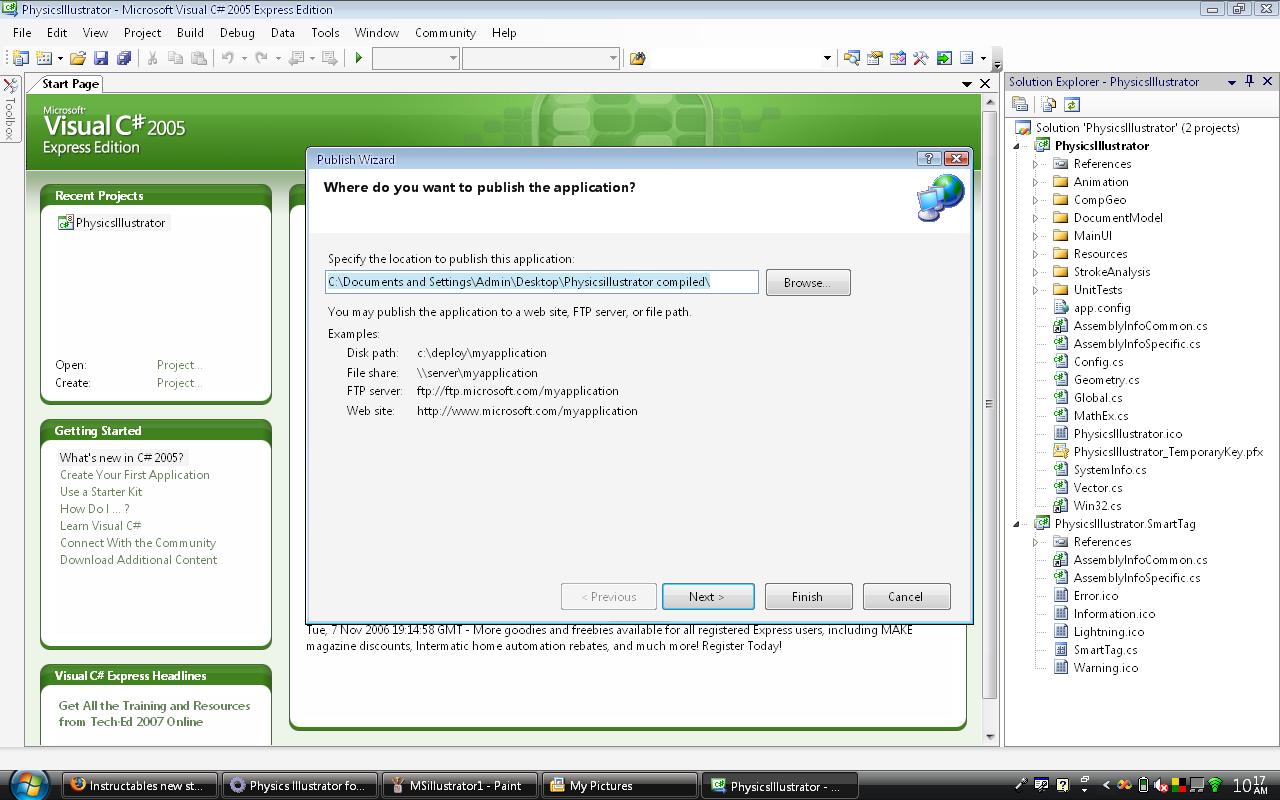This screenshot has height=800, width=1280.
Task: Switch to Instructables browser taskbar button
Action: click(x=139, y=785)
